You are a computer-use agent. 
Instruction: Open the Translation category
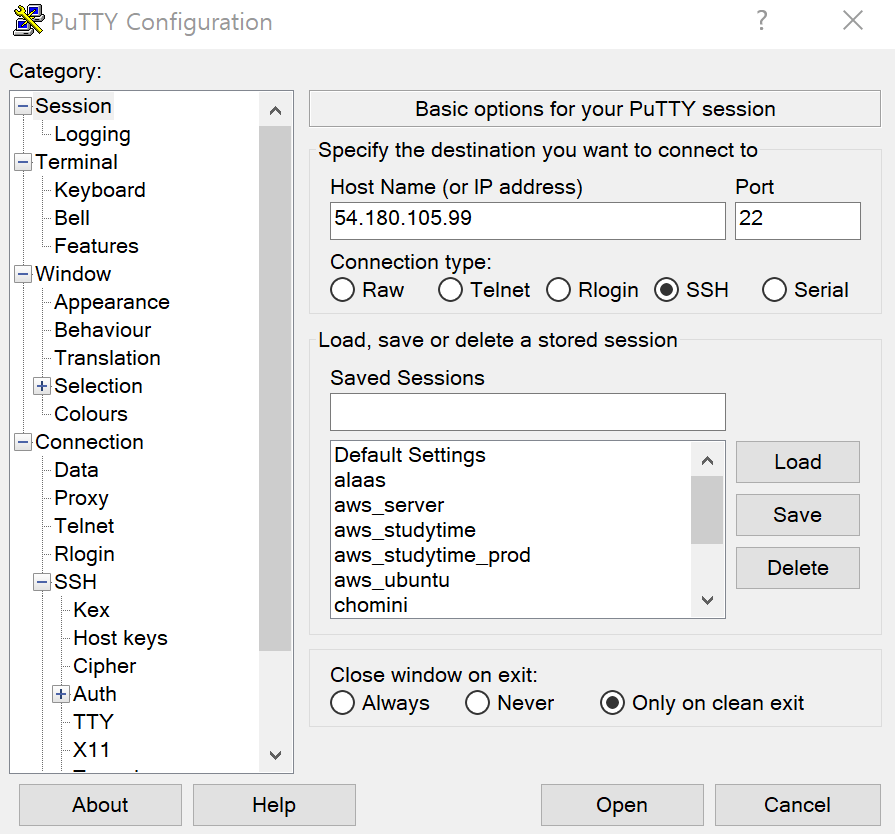pyautogui.click(x=107, y=358)
